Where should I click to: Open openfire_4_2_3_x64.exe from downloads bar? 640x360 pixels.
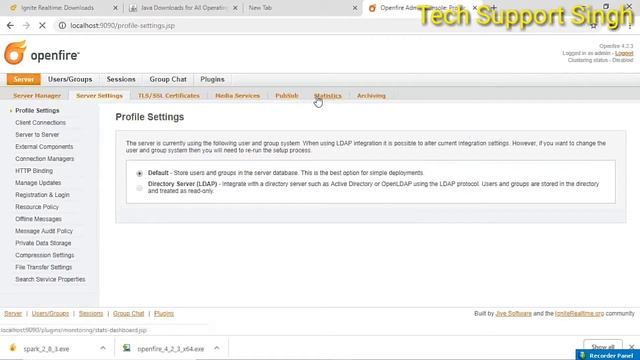pos(170,349)
